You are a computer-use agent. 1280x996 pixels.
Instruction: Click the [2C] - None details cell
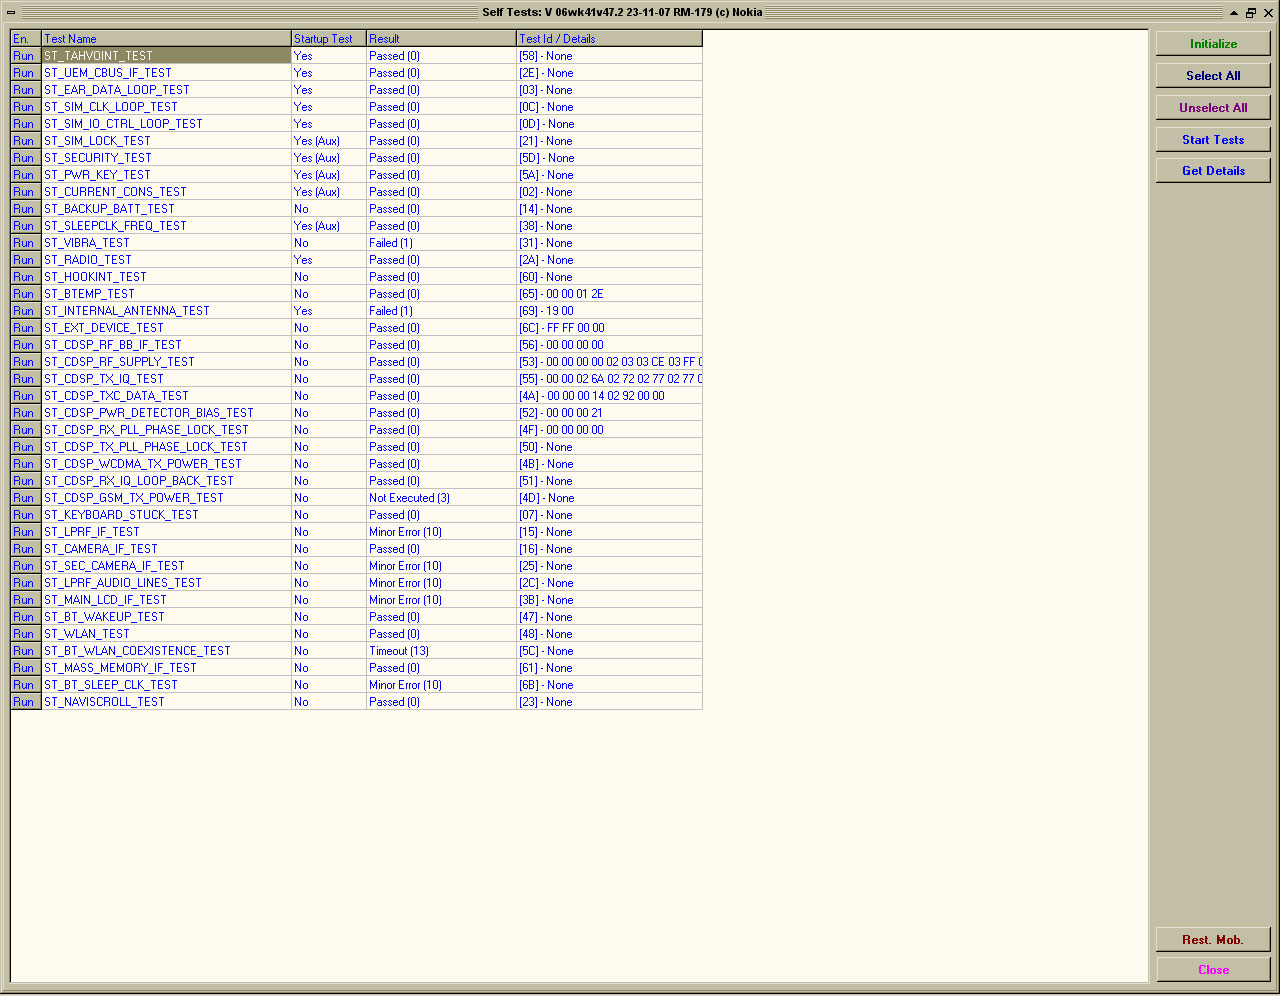609,583
